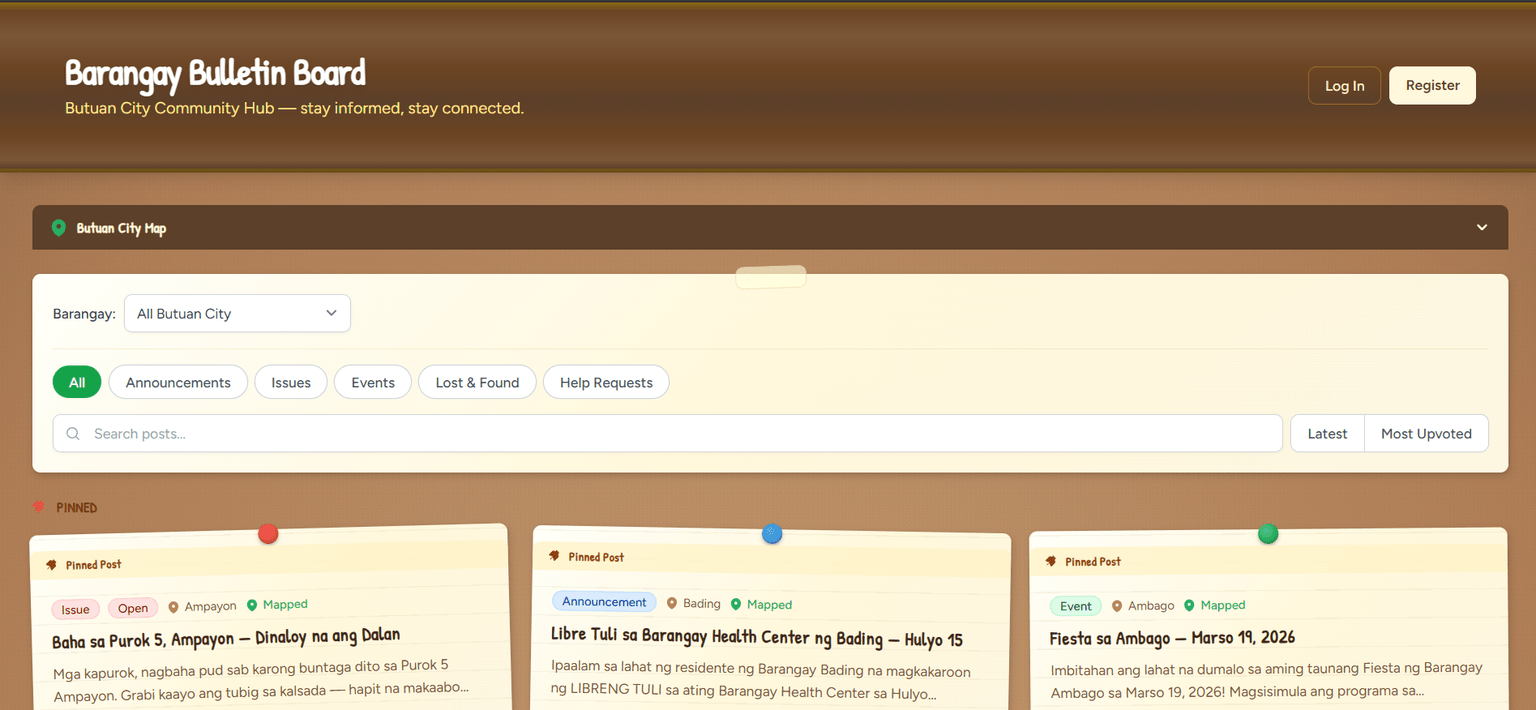Screen dimensions: 1536x710
Task: Open the Barangay Bulletin Board home title
Action: [215, 73]
